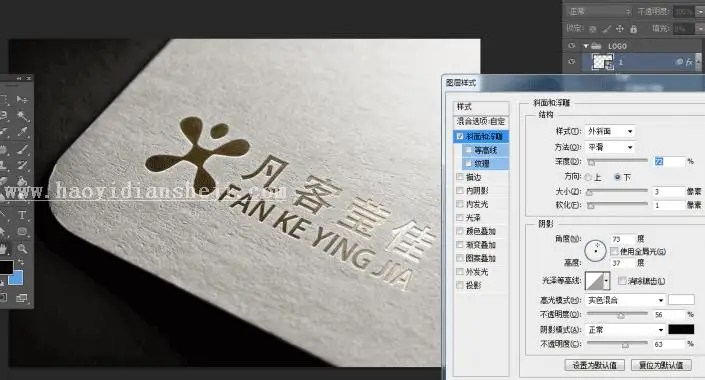Open Layers panel blend mode 正常 dropdown
The width and height of the screenshot is (705, 380).
(x=599, y=11)
